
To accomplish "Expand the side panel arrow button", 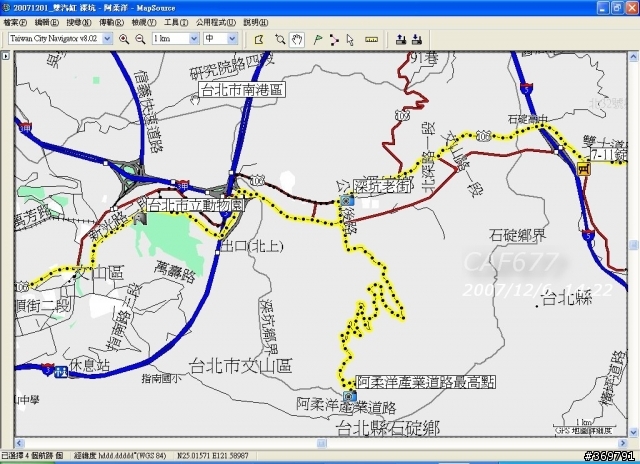I will pyautogui.click(x=6, y=56).
